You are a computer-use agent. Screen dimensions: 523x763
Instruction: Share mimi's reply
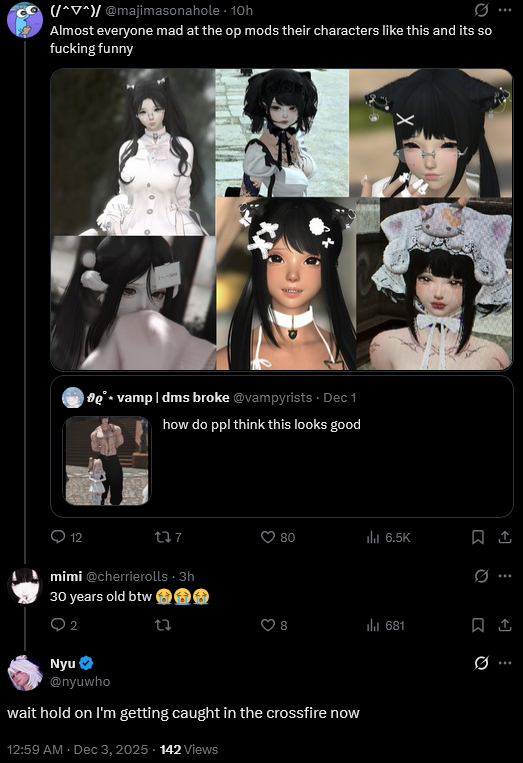(x=505, y=625)
